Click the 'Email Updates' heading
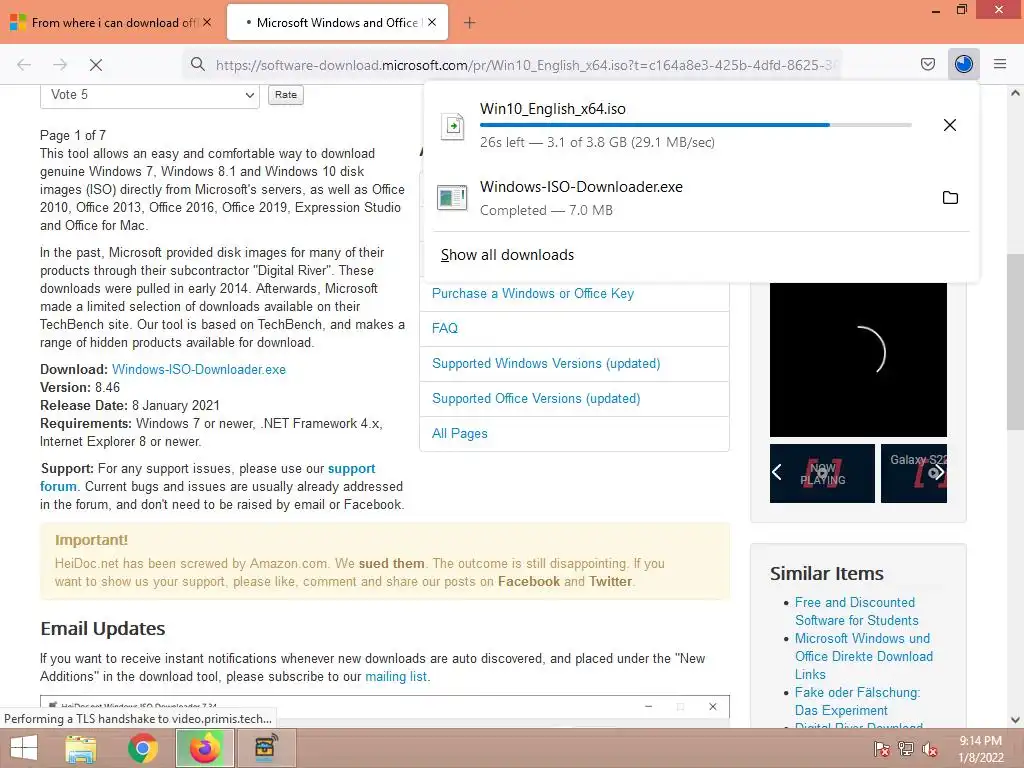Image resolution: width=1024 pixels, height=768 pixels. point(103,628)
